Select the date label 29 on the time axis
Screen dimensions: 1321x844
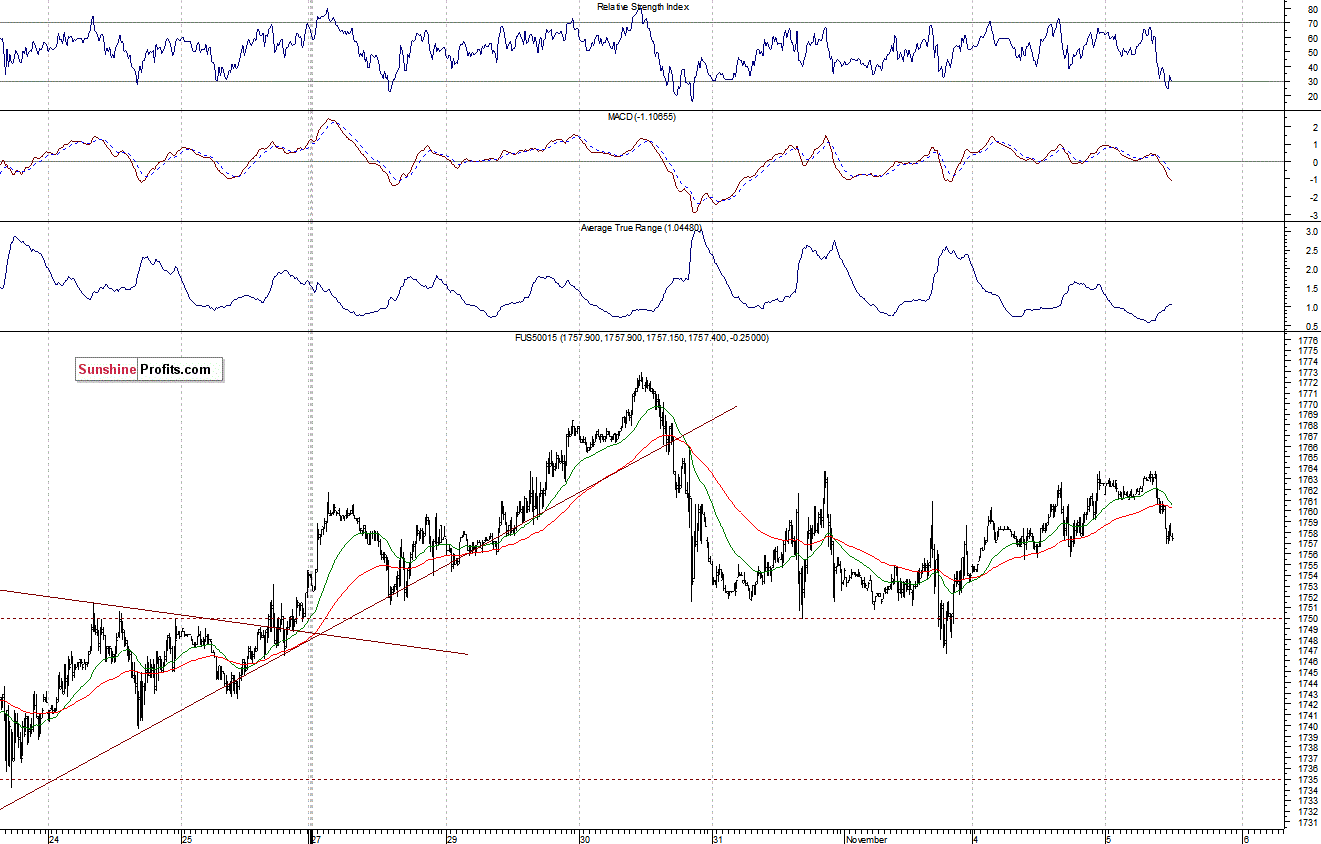(x=452, y=840)
